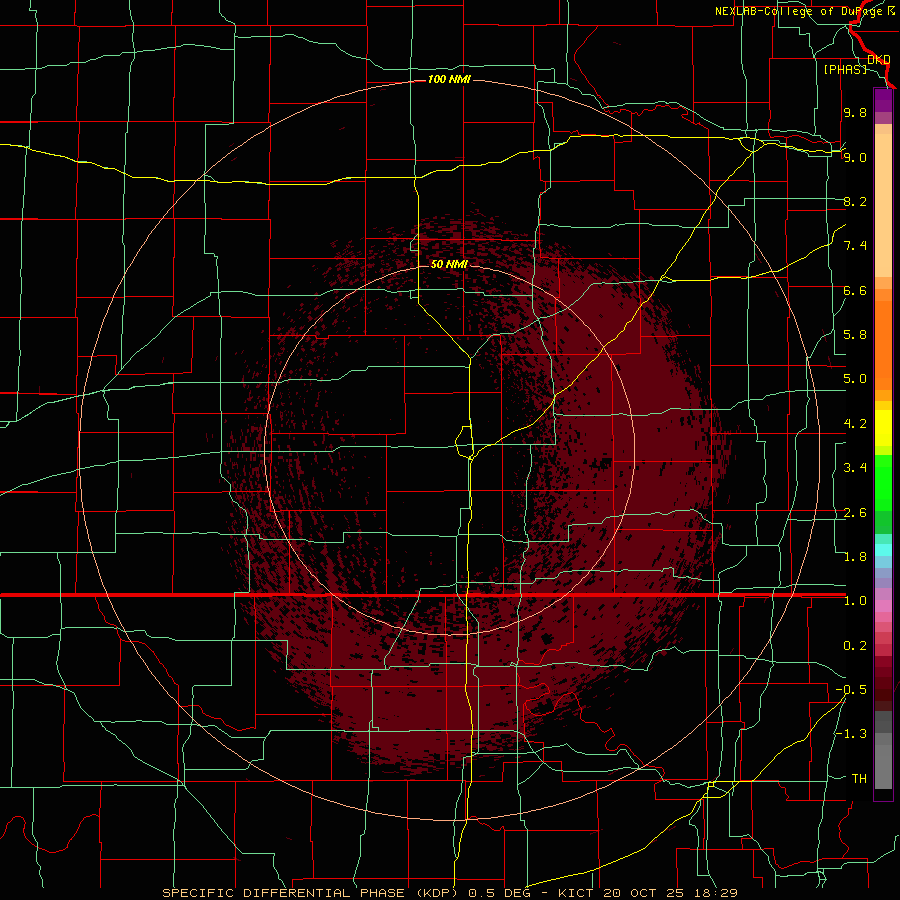
Task: Click the 0.2 legend value
Action: 855,646
